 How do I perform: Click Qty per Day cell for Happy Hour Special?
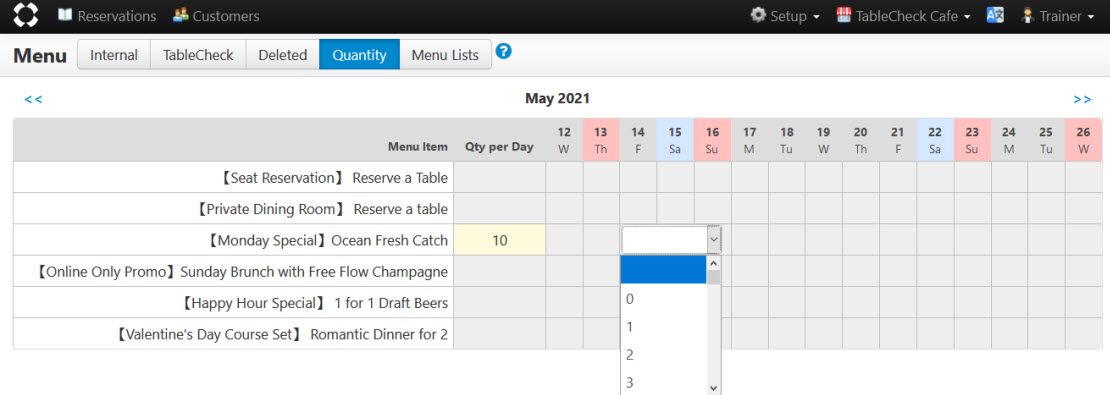[500, 302]
